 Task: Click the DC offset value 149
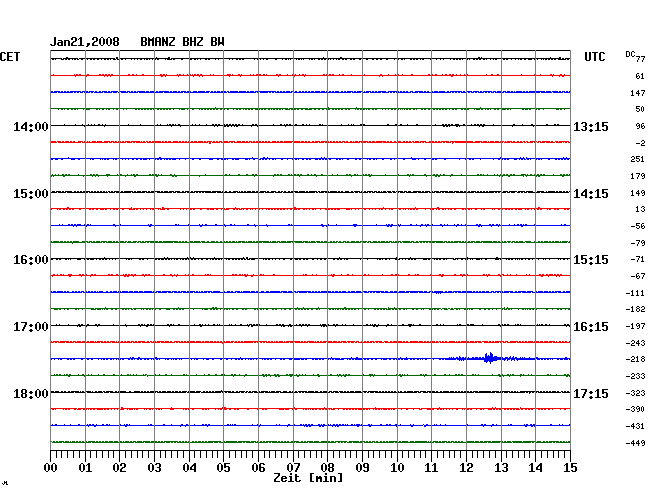click(638, 193)
